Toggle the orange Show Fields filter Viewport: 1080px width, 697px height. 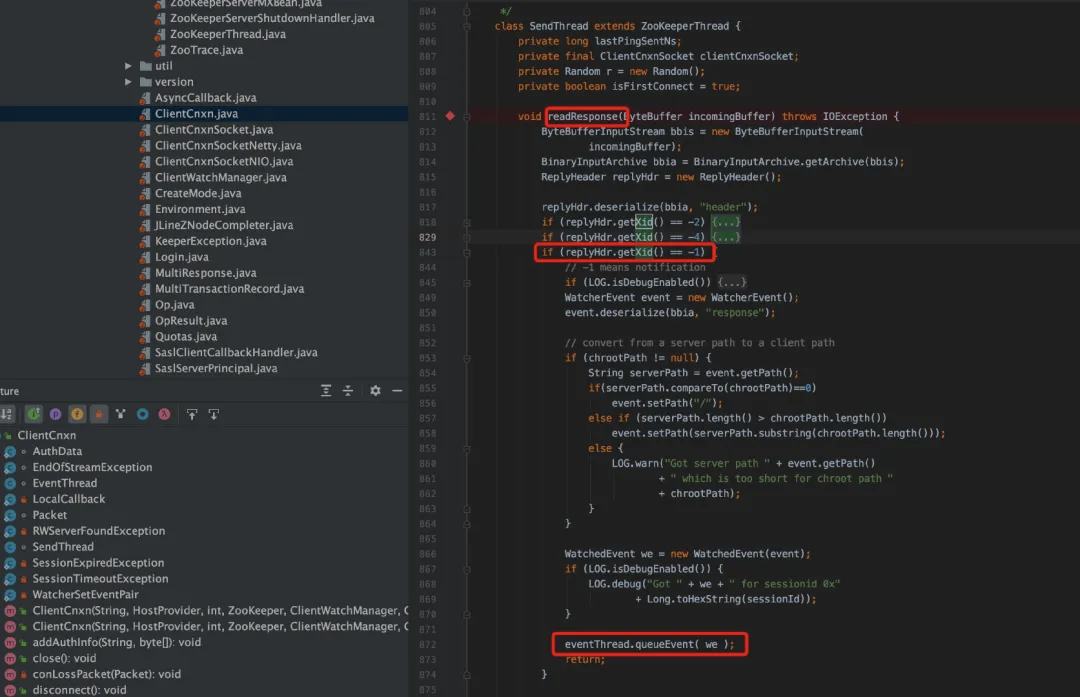click(77, 414)
